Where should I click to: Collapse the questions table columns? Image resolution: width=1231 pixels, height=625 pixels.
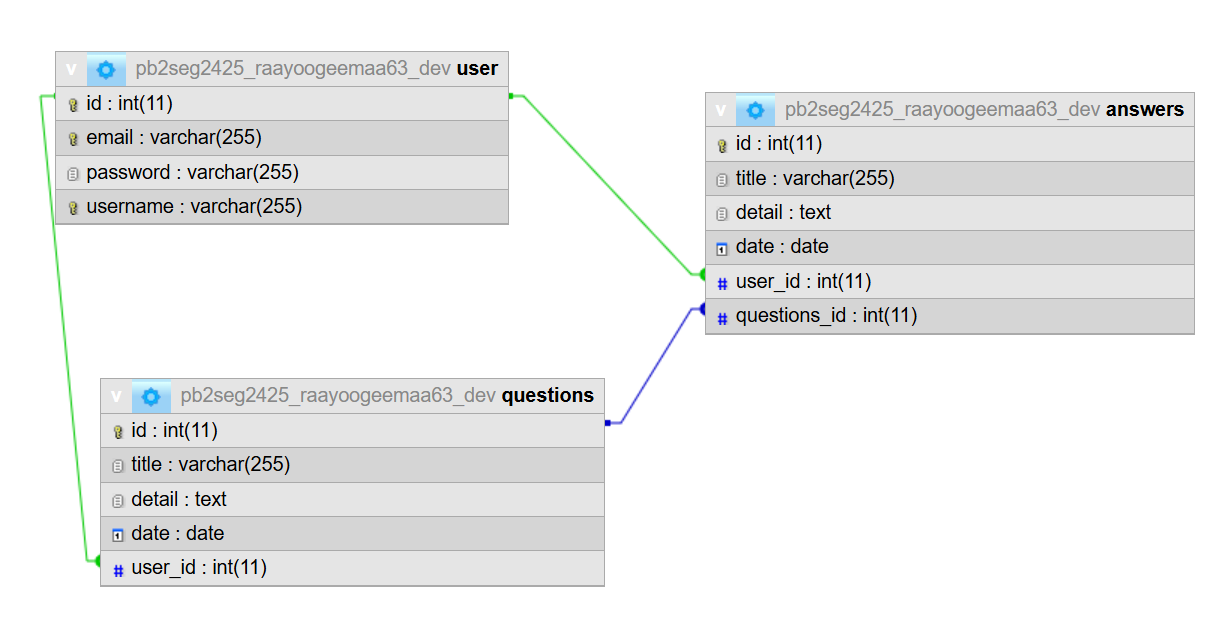(116, 396)
